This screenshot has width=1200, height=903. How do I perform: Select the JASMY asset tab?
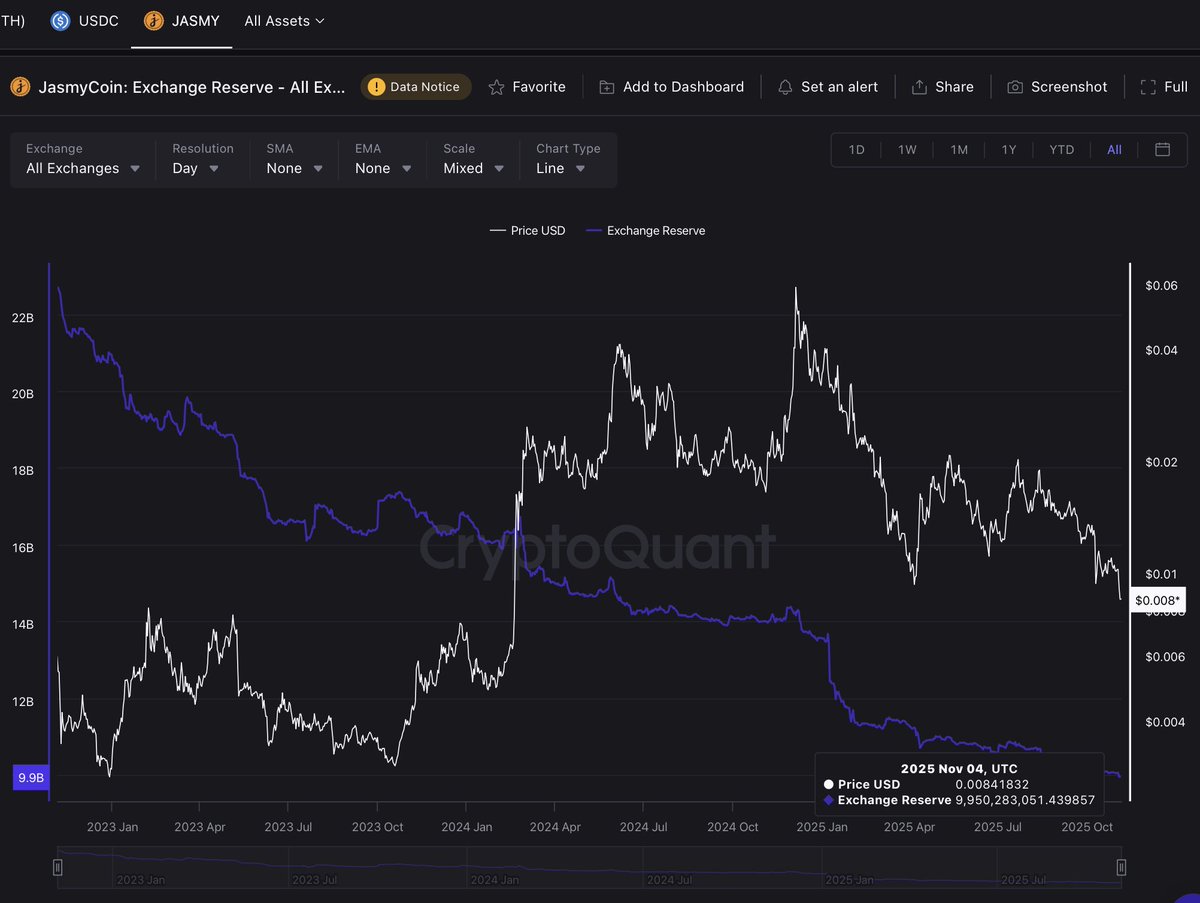pos(182,20)
